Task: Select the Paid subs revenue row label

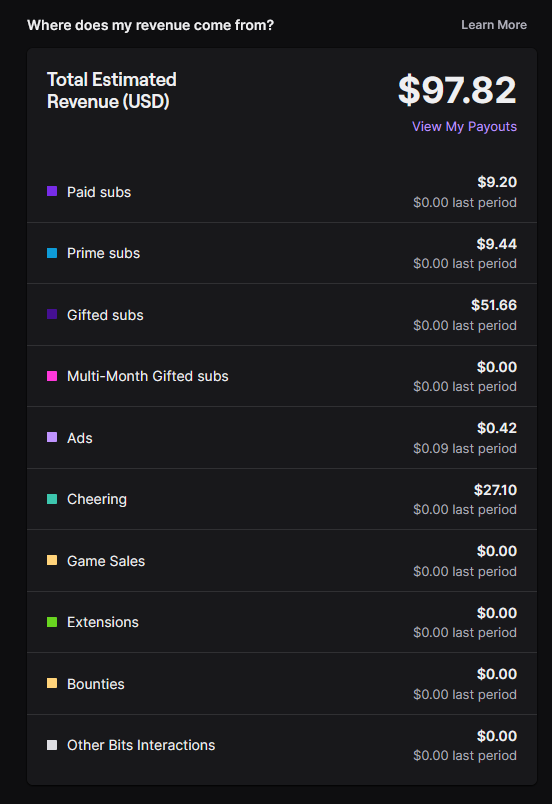Action: (99, 192)
